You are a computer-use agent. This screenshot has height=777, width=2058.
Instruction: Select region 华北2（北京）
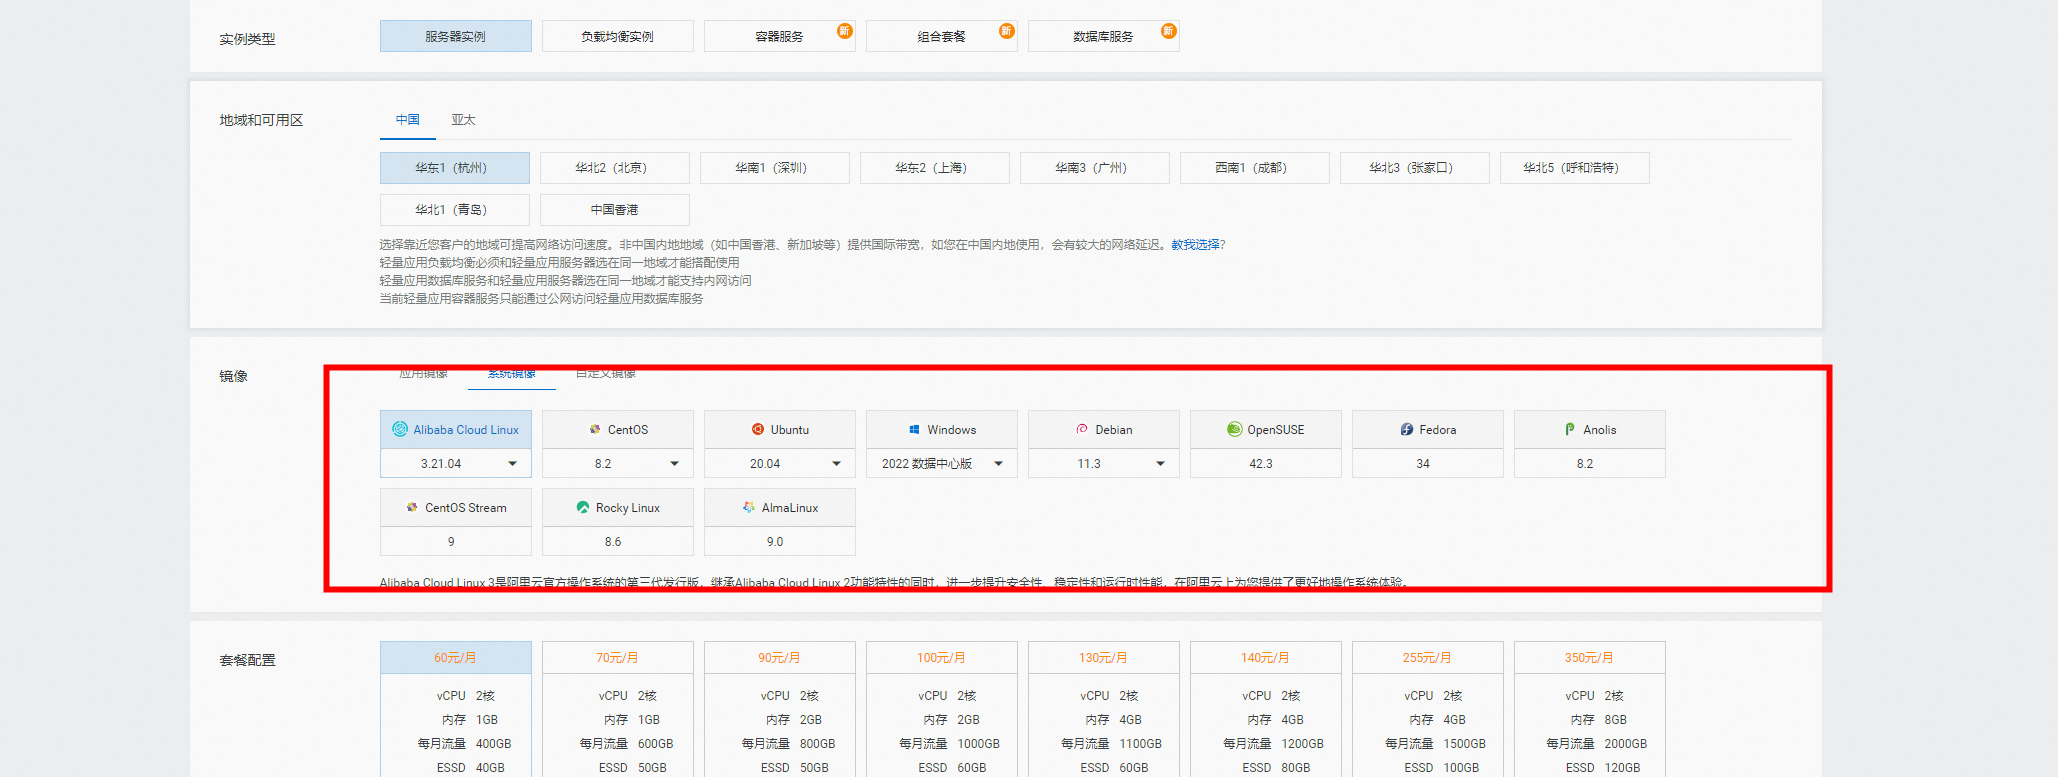click(615, 168)
